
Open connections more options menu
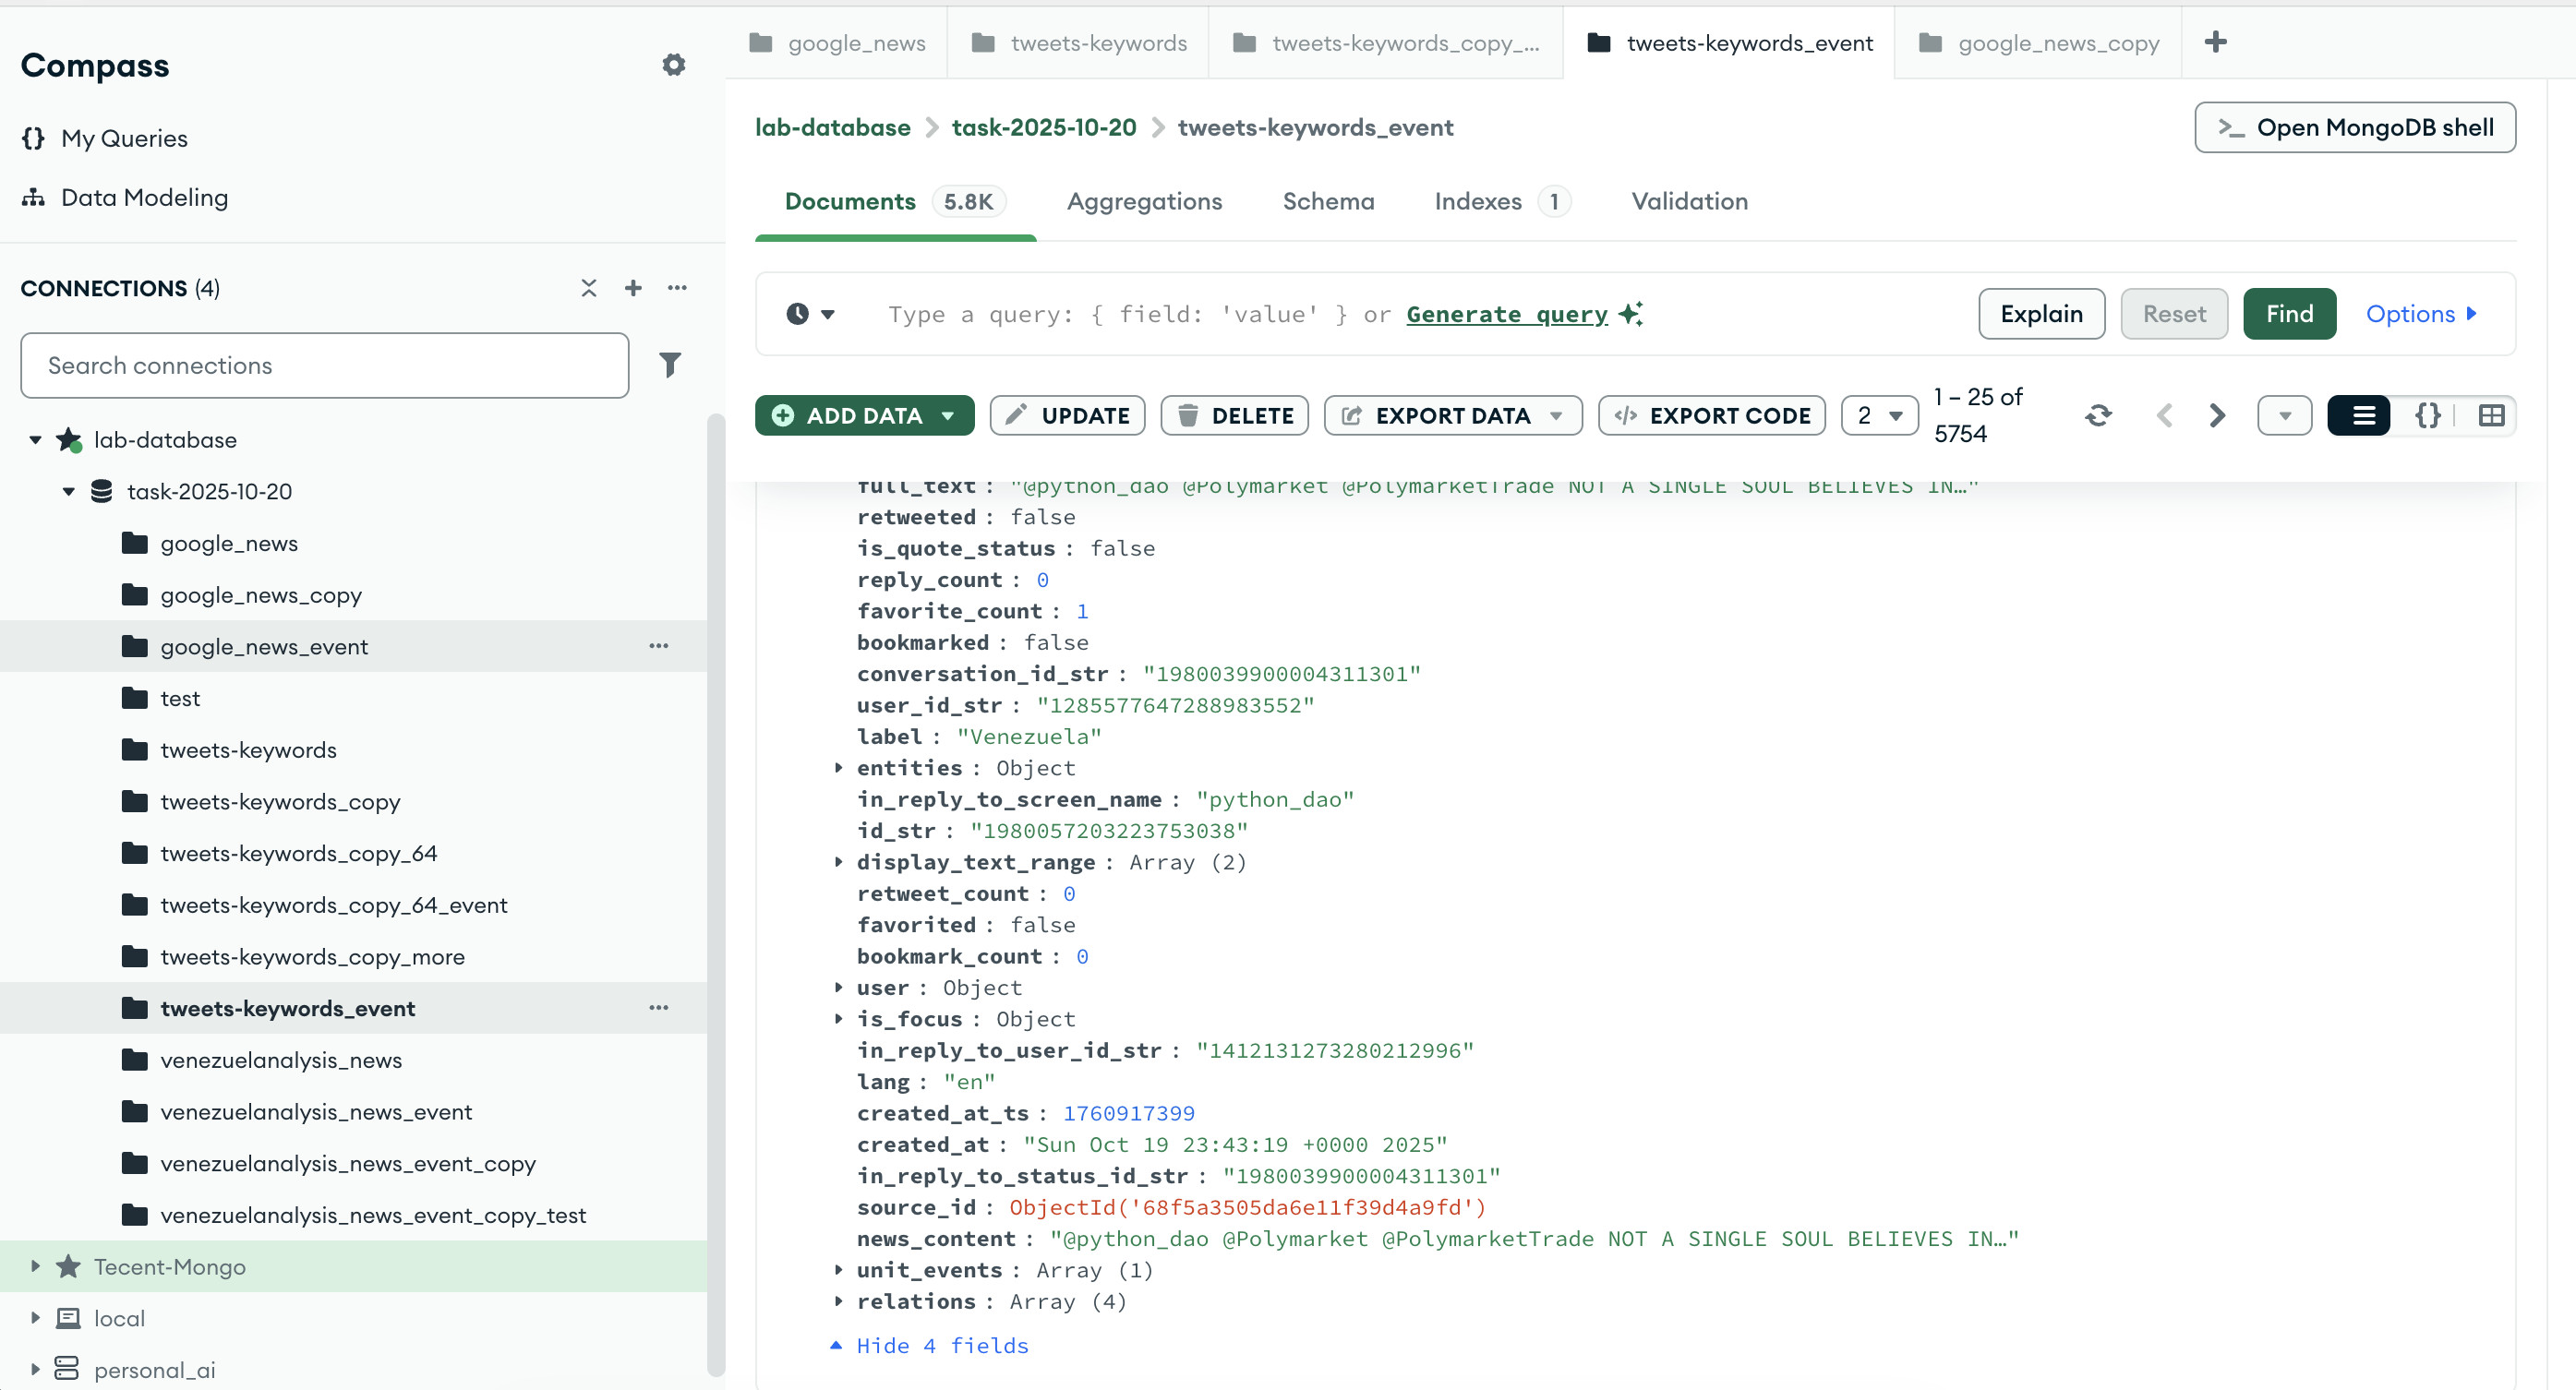point(677,288)
